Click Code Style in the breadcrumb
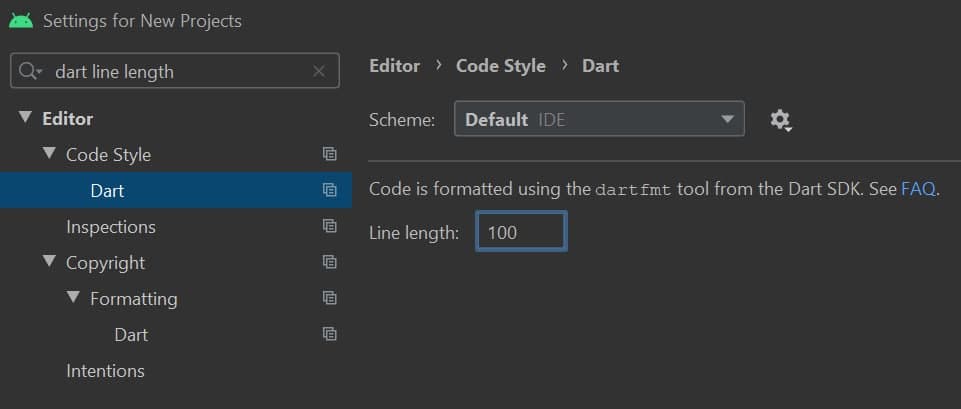 (501, 66)
